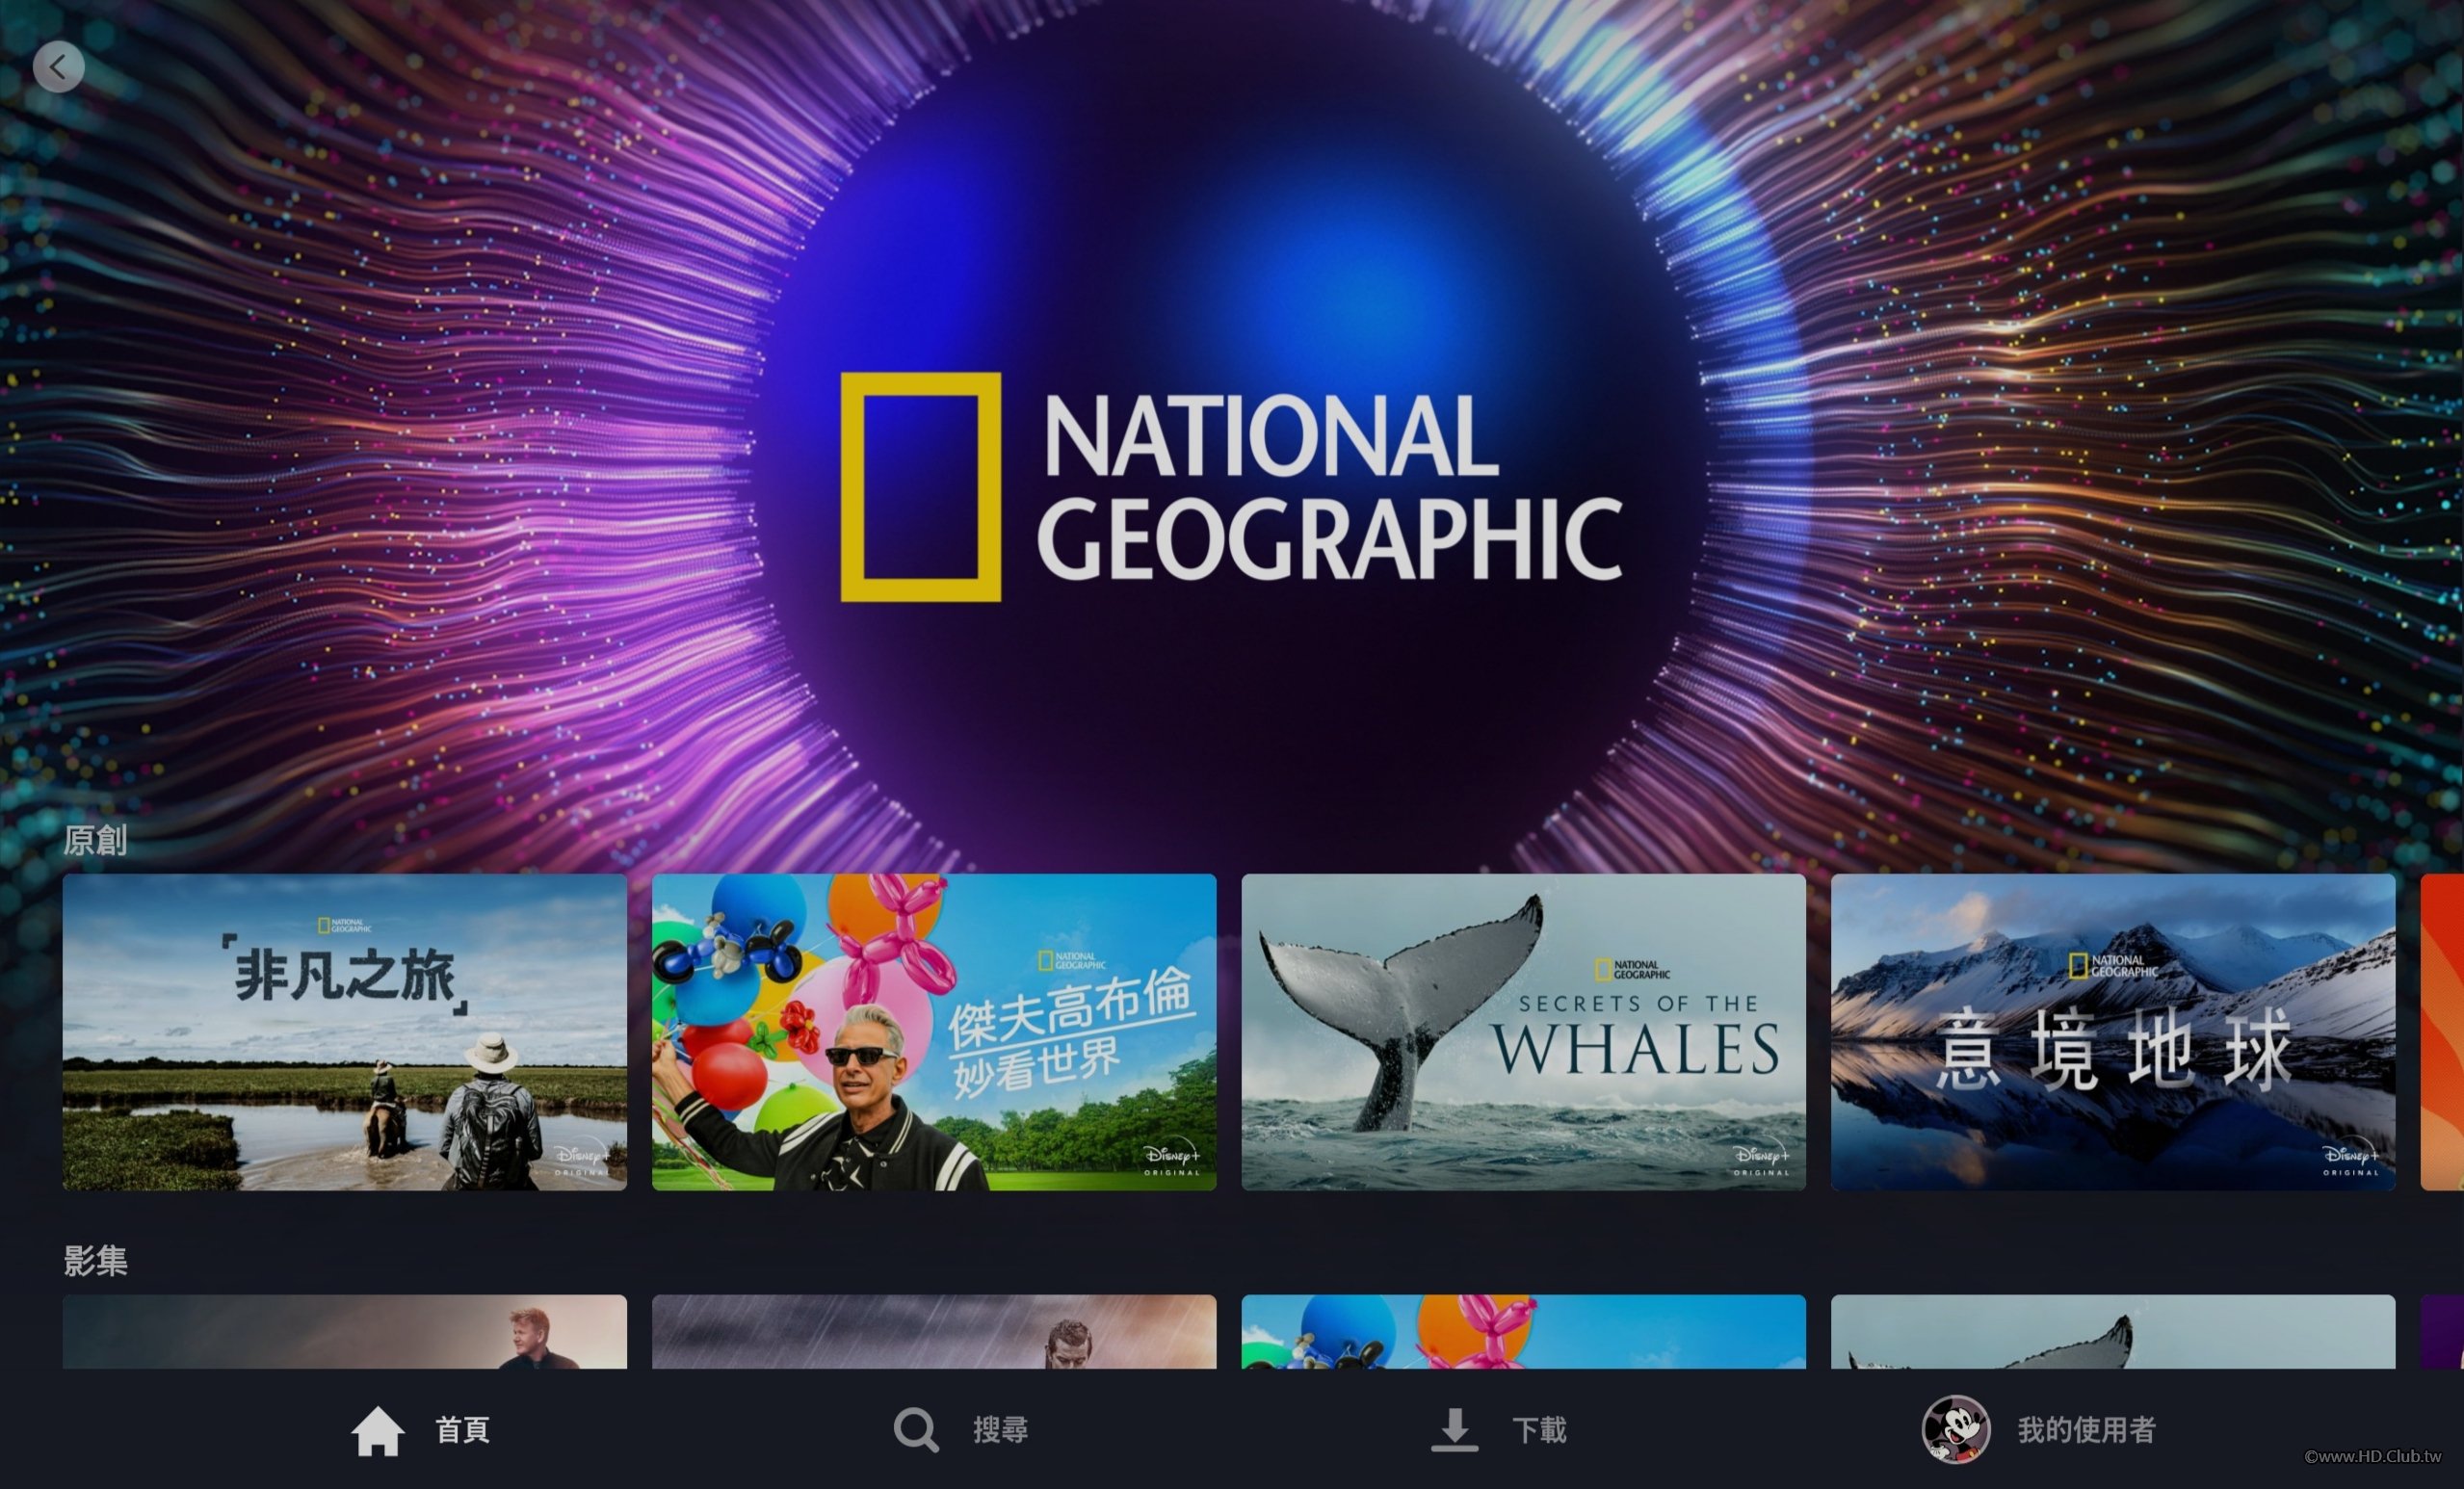Tap the download arrow icon

(1454, 1430)
